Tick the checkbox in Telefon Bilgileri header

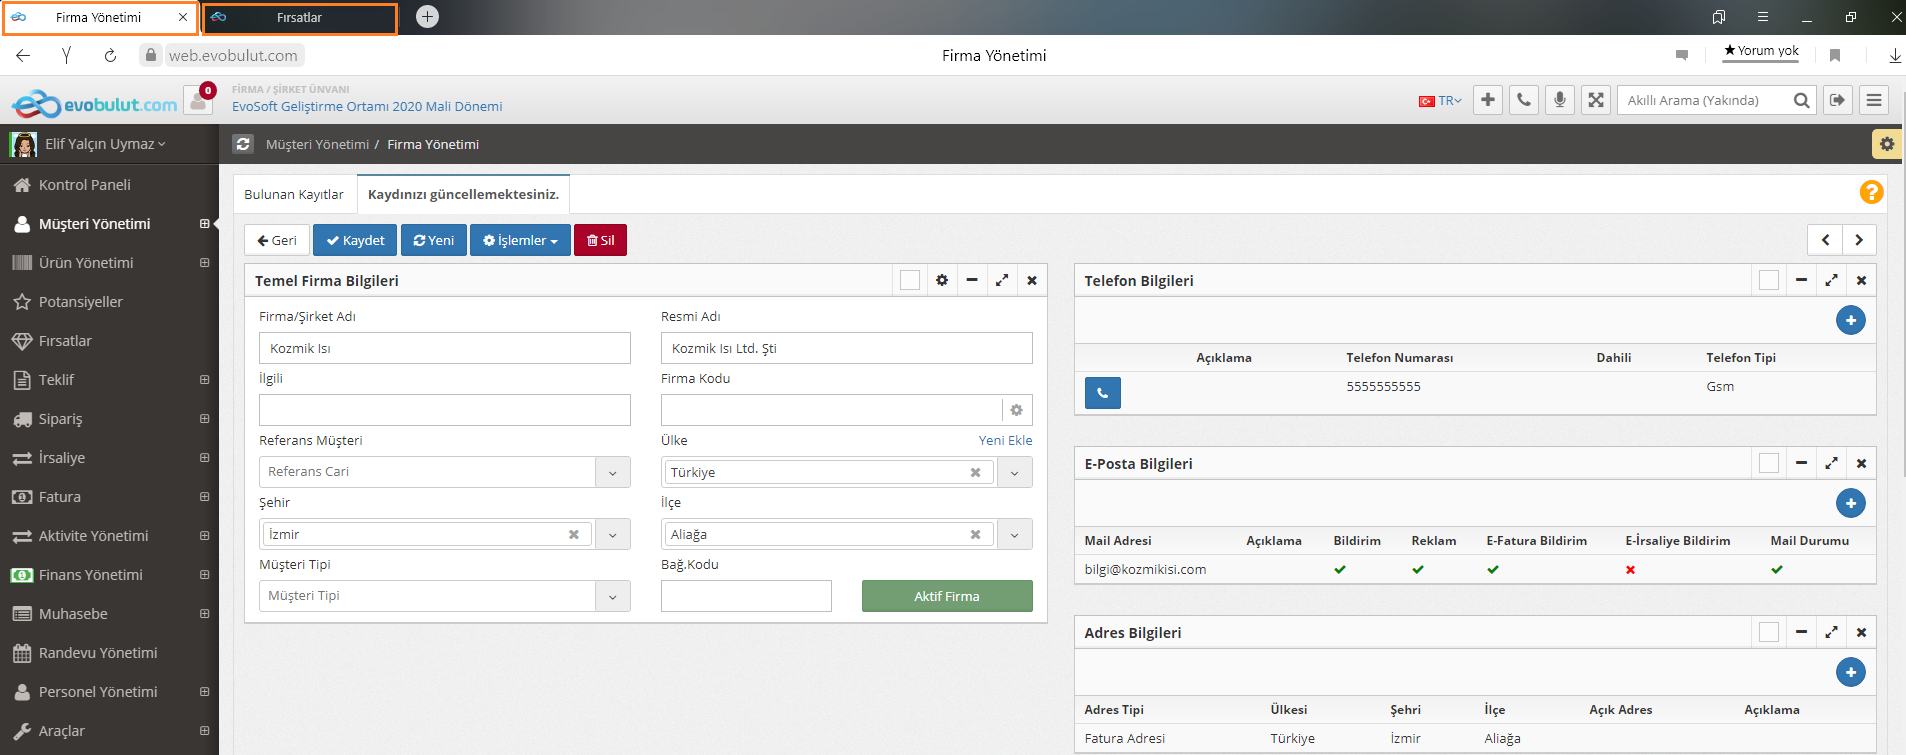click(x=1768, y=281)
